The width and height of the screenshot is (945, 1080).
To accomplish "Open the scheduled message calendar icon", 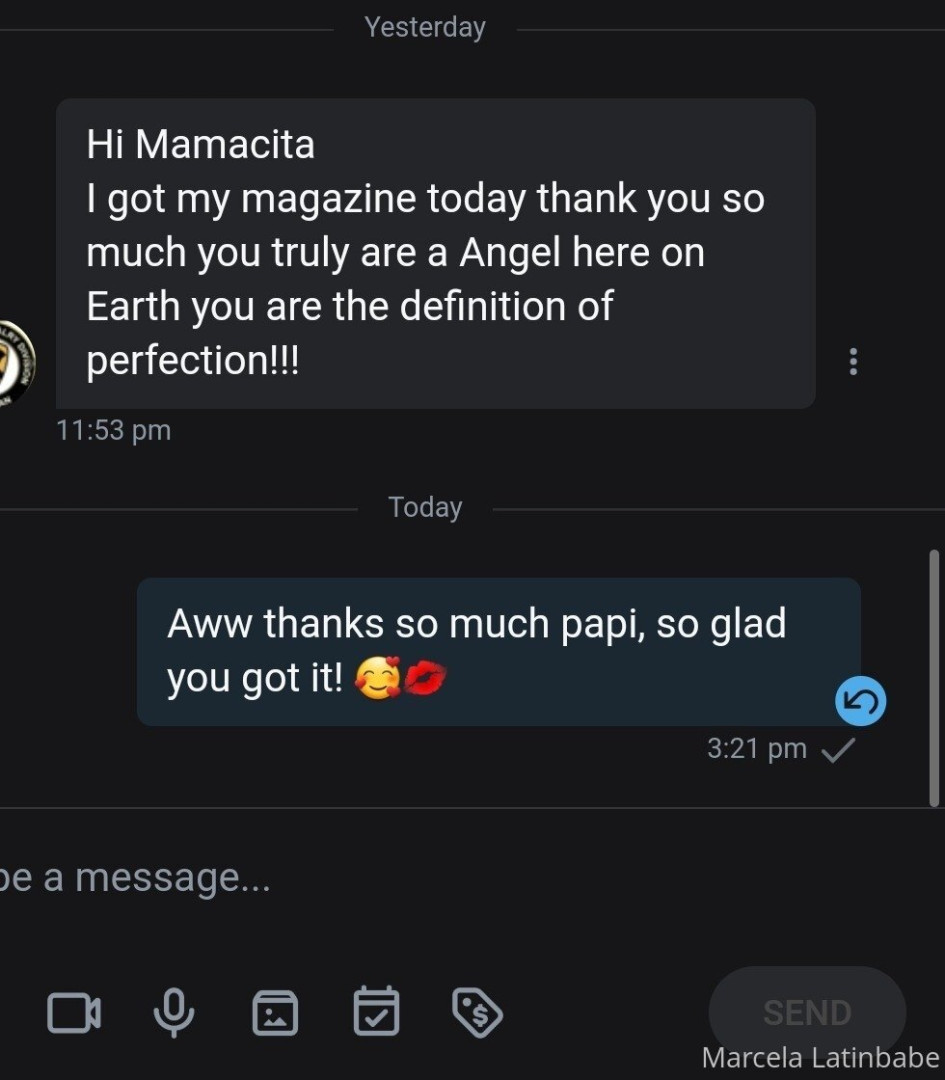I will [377, 1013].
